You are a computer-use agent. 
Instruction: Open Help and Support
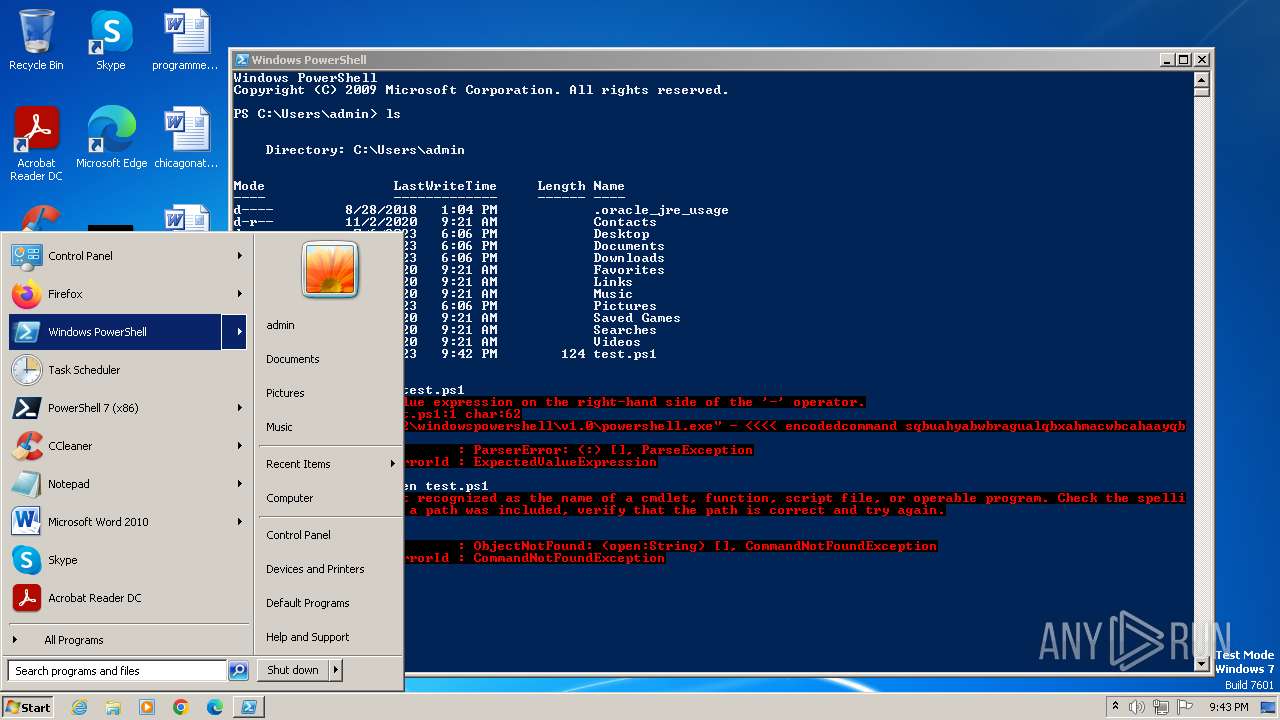click(x=330, y=637)
